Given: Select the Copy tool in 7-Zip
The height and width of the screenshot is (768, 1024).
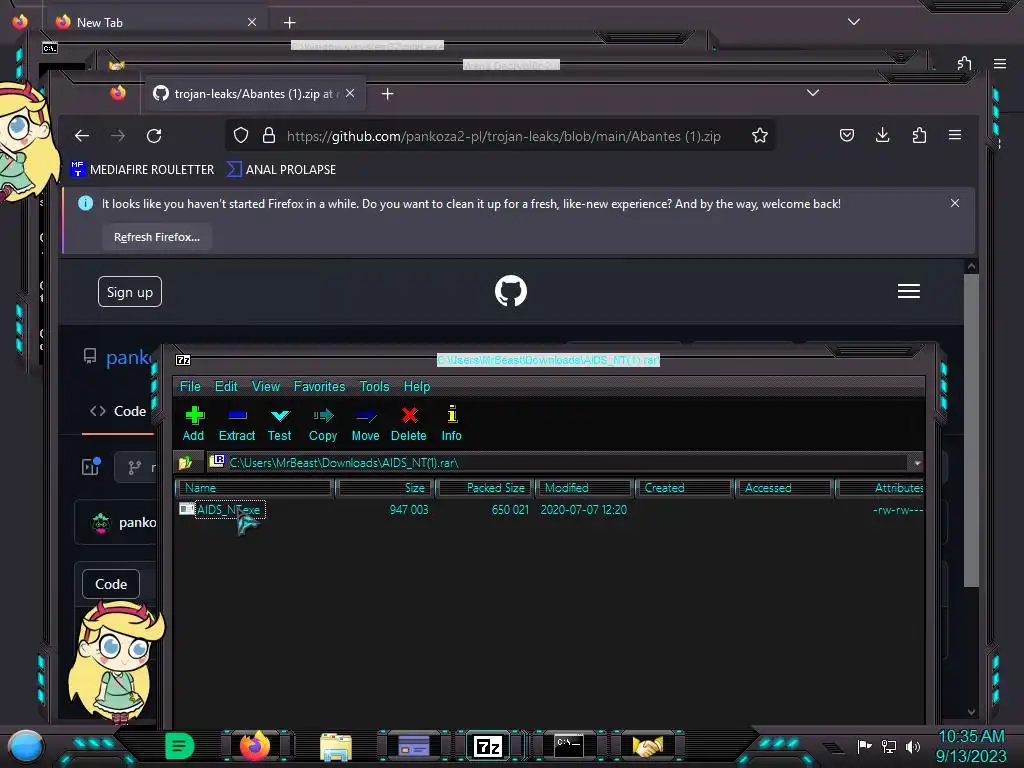Looking at the screenshot, I should 323,423.
